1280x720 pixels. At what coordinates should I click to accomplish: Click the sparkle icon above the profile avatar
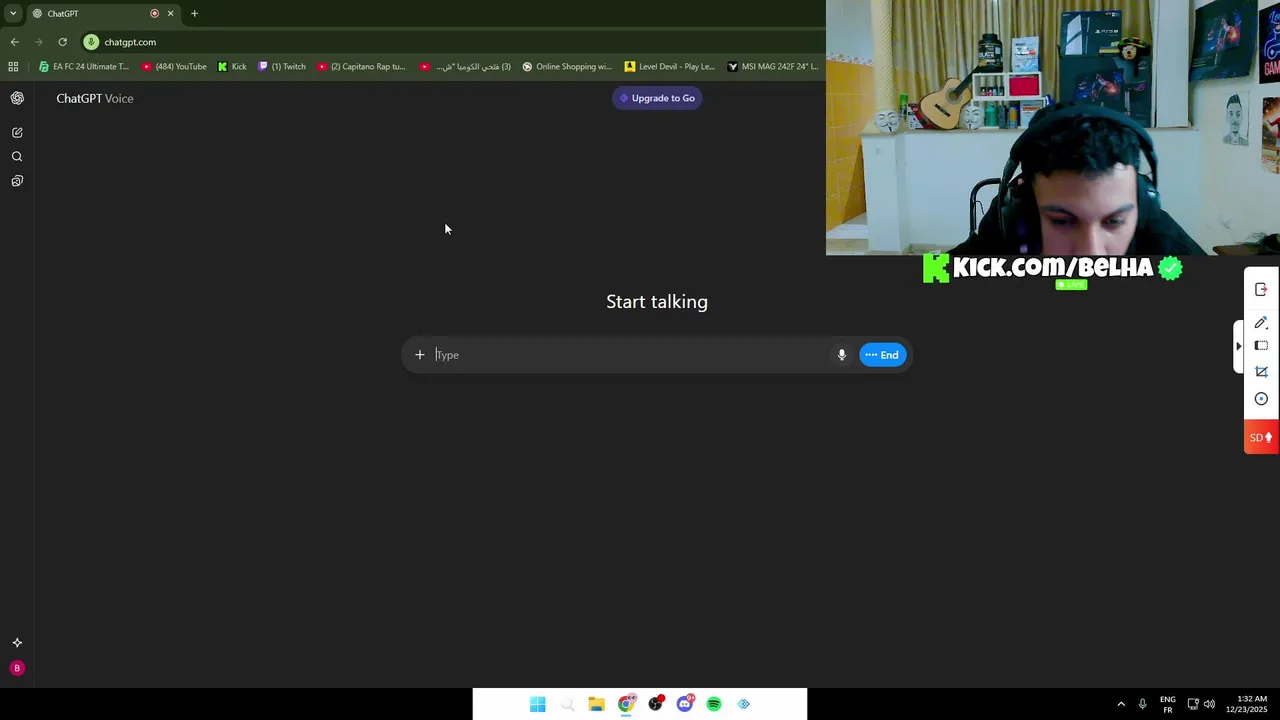(17, 643)
